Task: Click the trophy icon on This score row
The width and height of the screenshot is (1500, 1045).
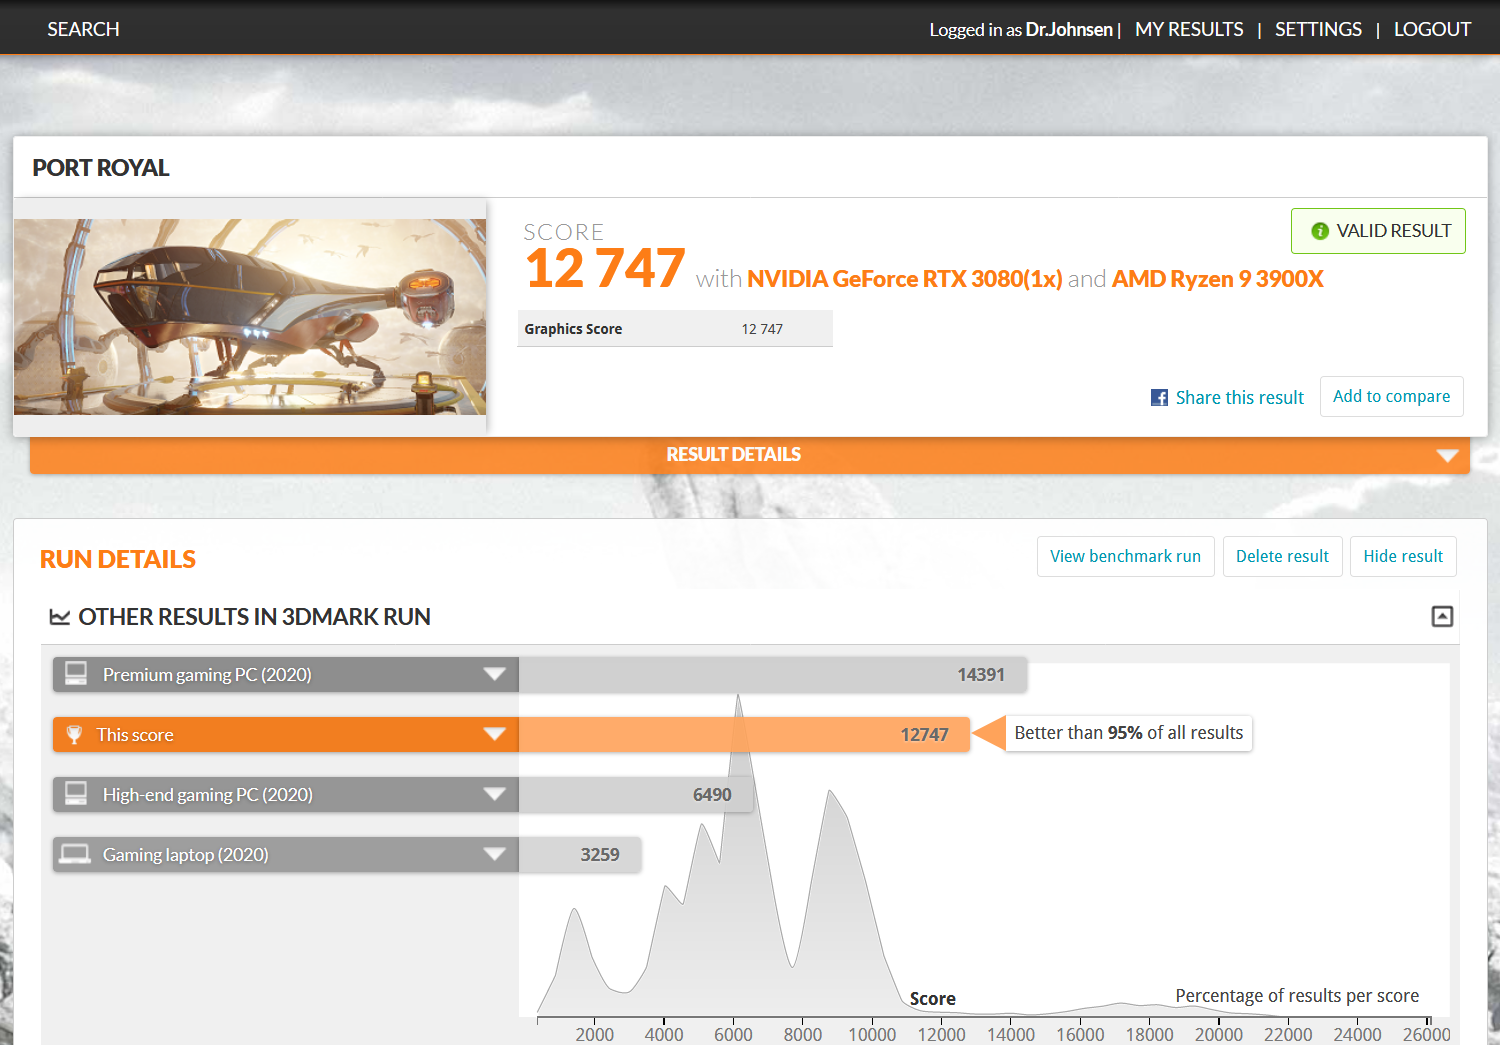Action: tap(74, 735)
